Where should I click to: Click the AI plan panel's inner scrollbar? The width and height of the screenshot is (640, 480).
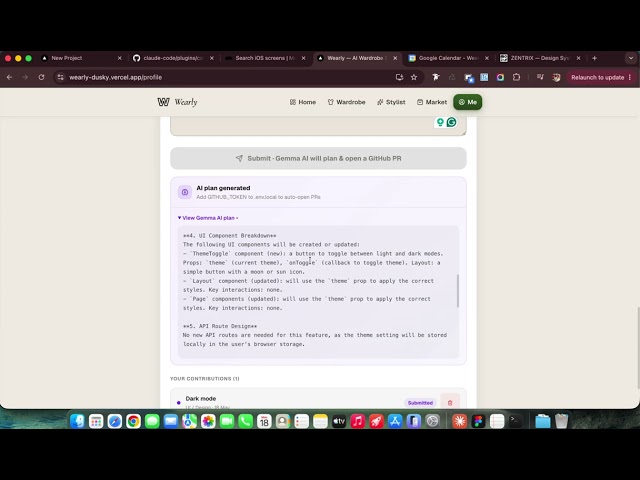[x=458, y=291]
